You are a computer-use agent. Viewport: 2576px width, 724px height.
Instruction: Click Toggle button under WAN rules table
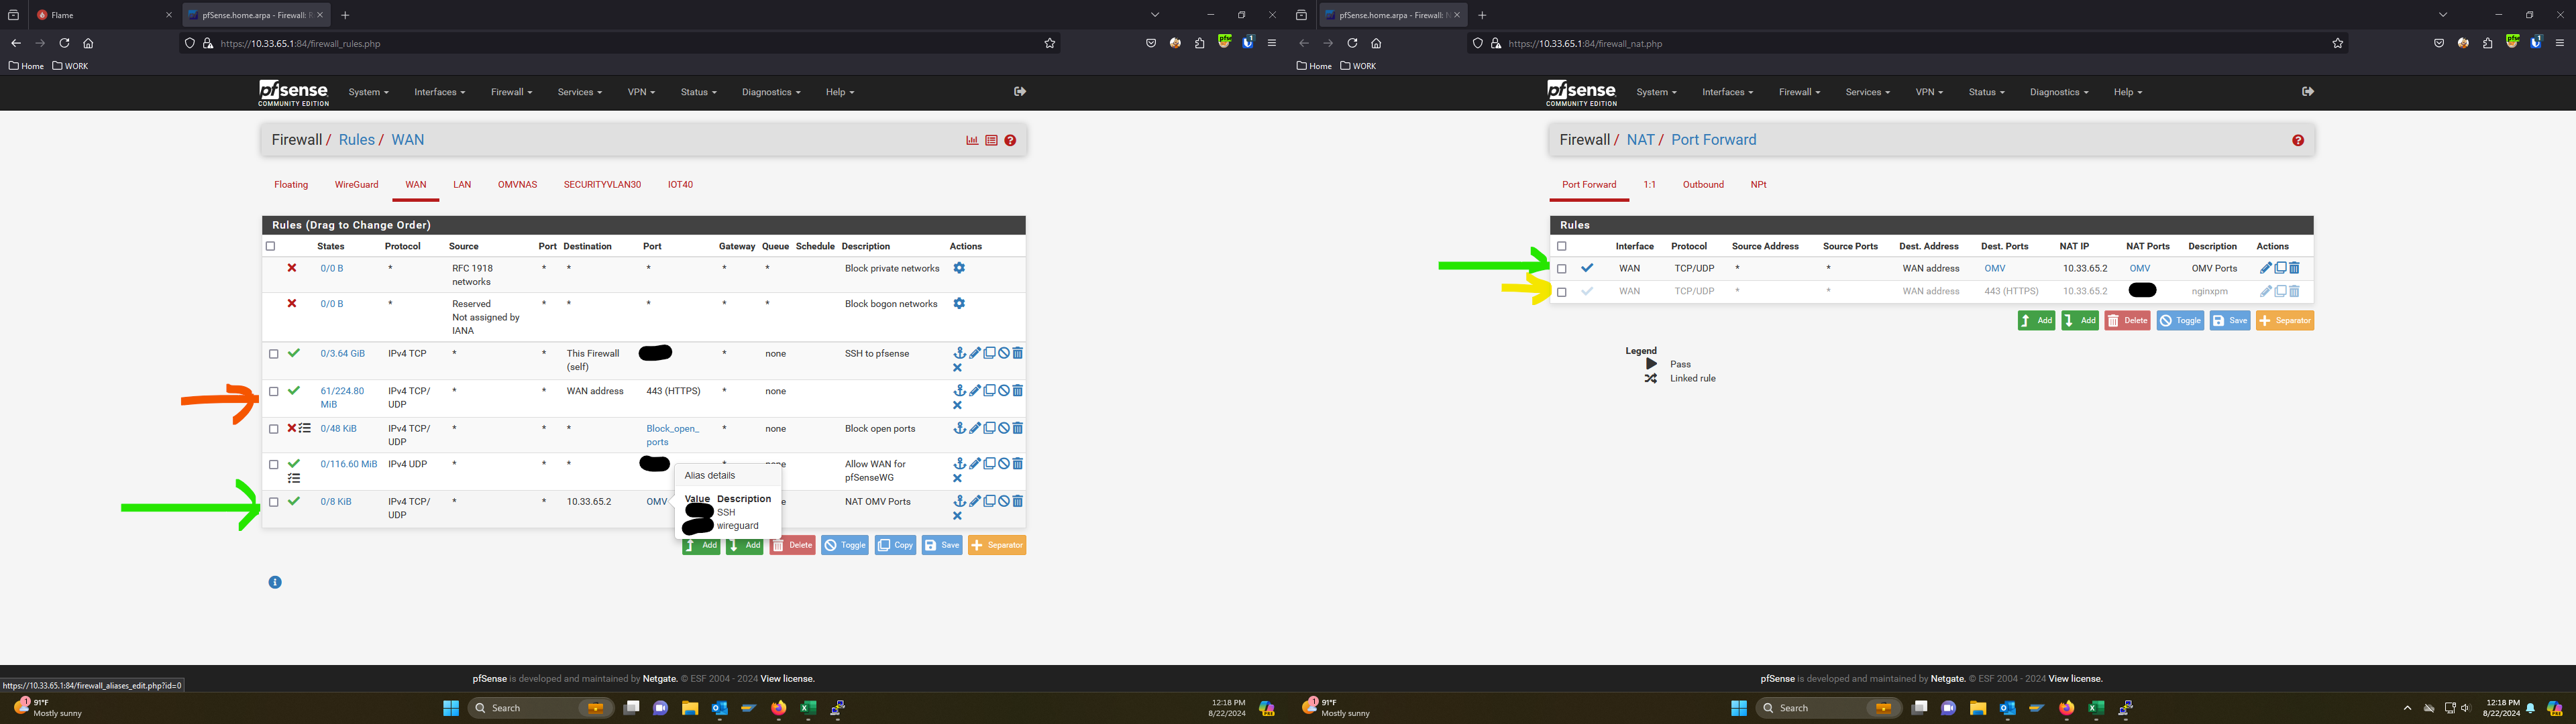point(845,545)
